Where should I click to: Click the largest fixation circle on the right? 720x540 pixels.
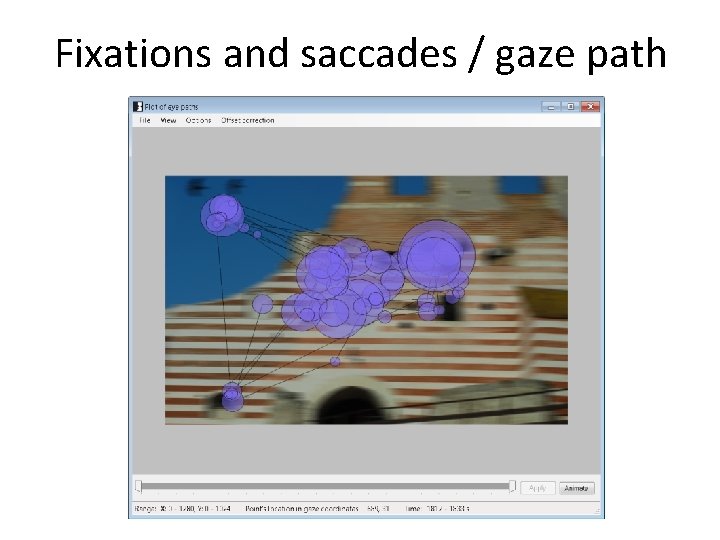click(x=436, y=256)
